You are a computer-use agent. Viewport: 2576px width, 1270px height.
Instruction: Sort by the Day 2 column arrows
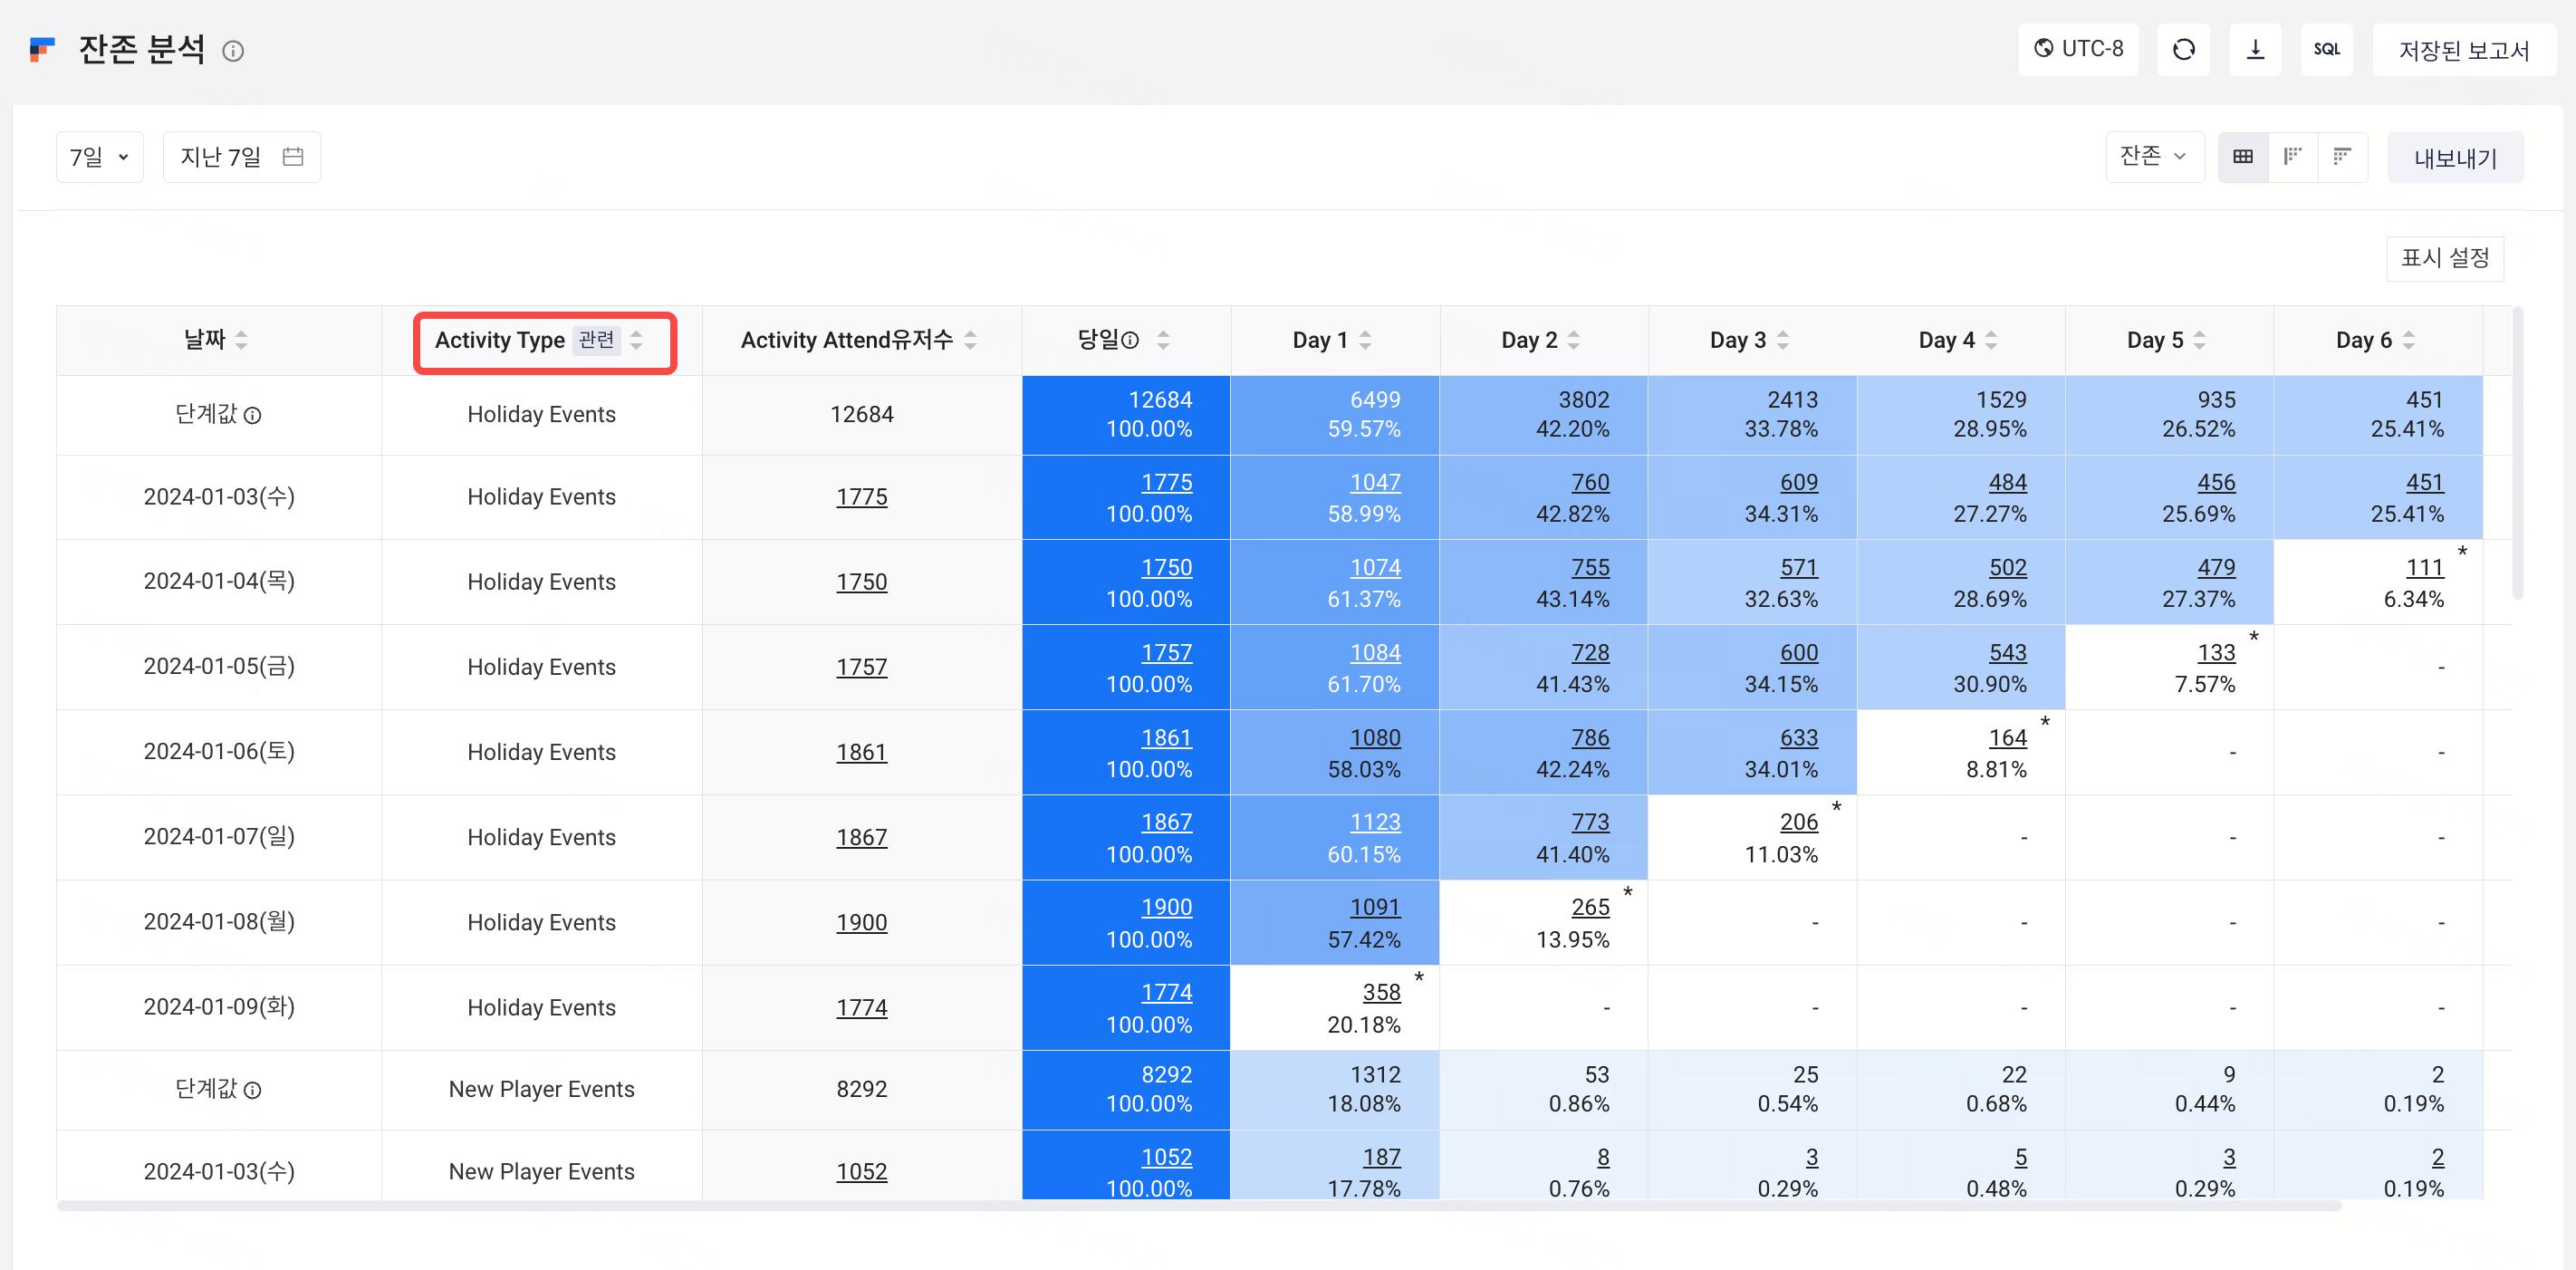(1573, 341)
